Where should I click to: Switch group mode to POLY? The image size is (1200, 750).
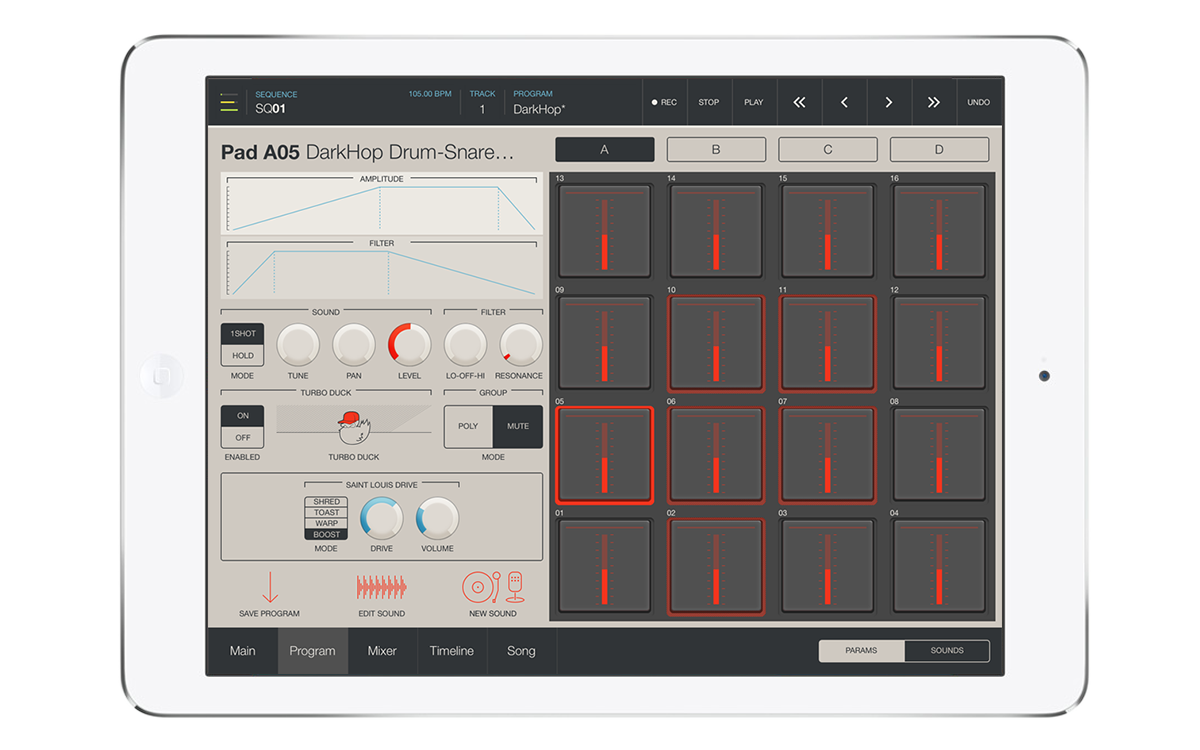tap(468, 426)
